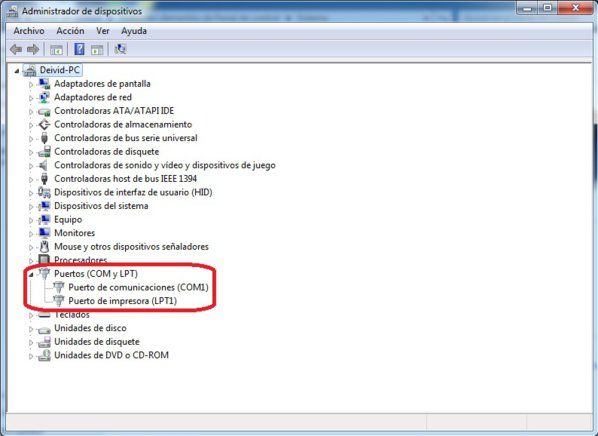
Task: Click the window title bar system icon
Action: tap(13, 11)
